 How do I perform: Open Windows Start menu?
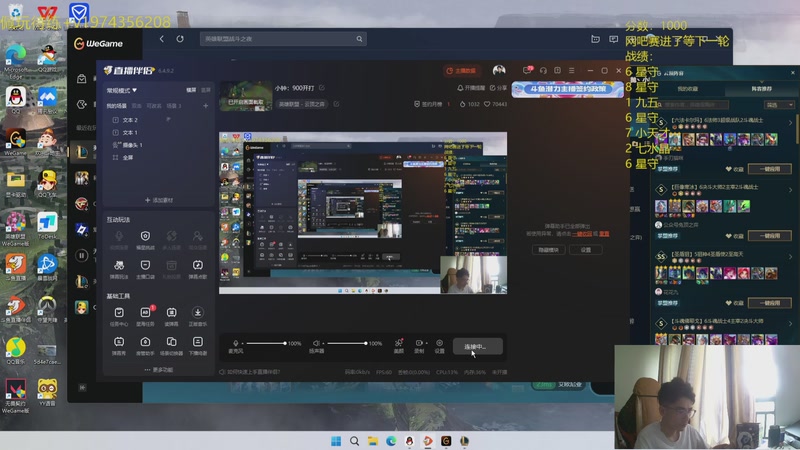[x=336, y=441]
